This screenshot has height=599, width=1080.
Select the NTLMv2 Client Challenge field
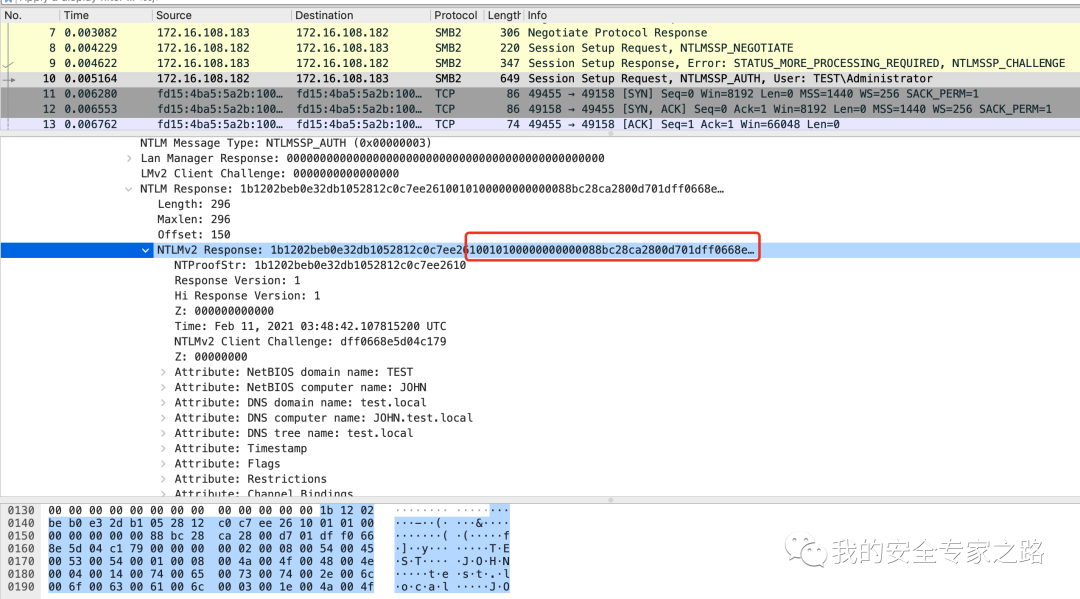(310, 341)
